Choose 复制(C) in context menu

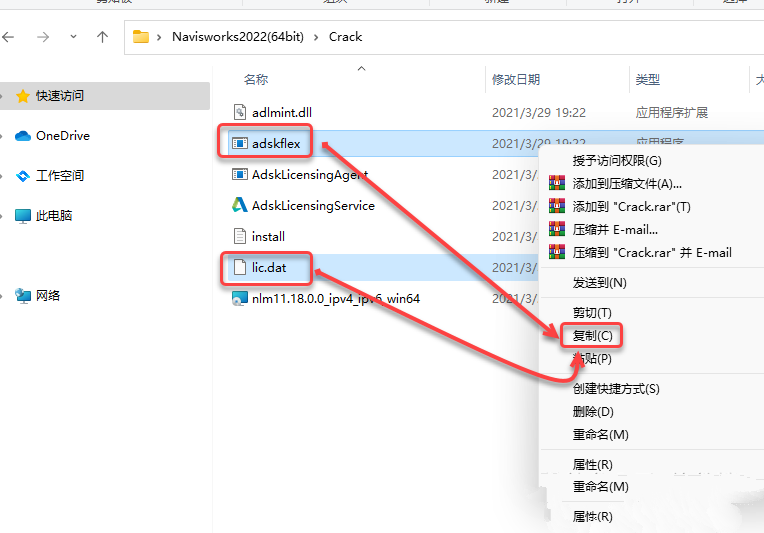pyautogui.click(x=592, y=336)
